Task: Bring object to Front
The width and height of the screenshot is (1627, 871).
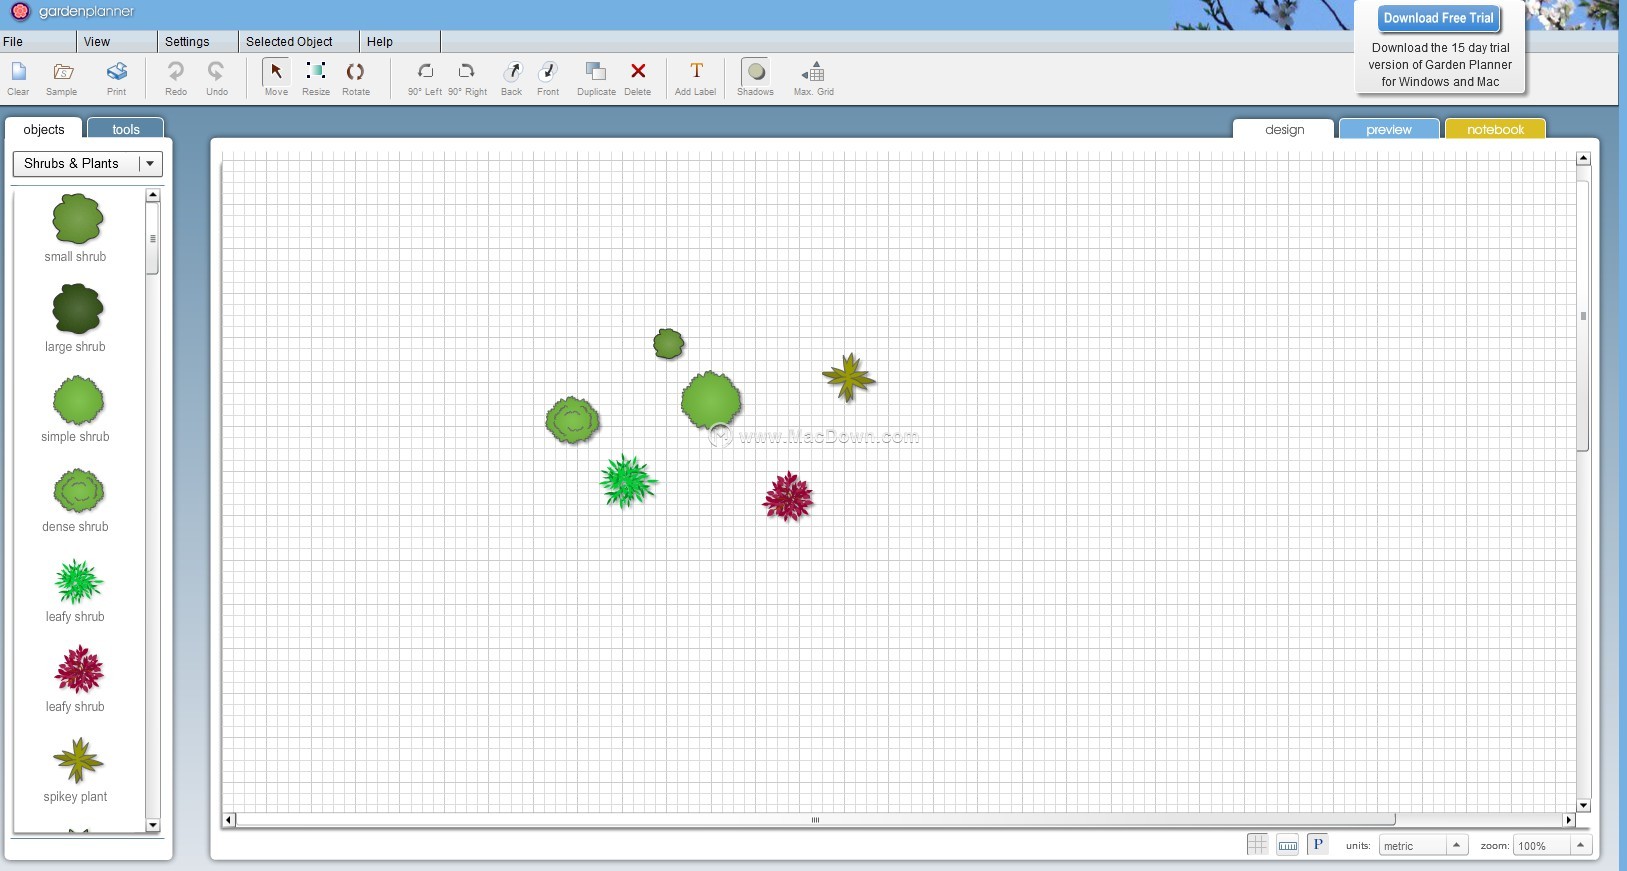Action: 548,71
